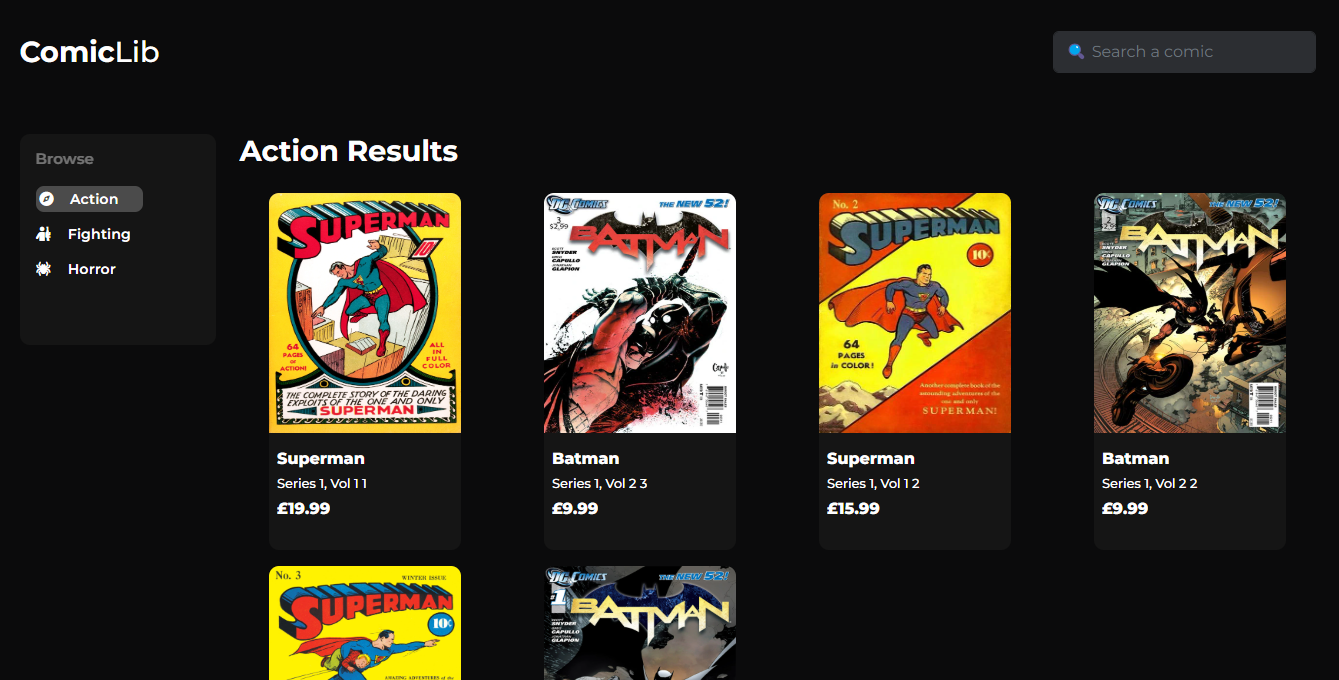Open the Batman issue 1 cover in second row
Viewport: 1339px width, 680px height.
640,623
